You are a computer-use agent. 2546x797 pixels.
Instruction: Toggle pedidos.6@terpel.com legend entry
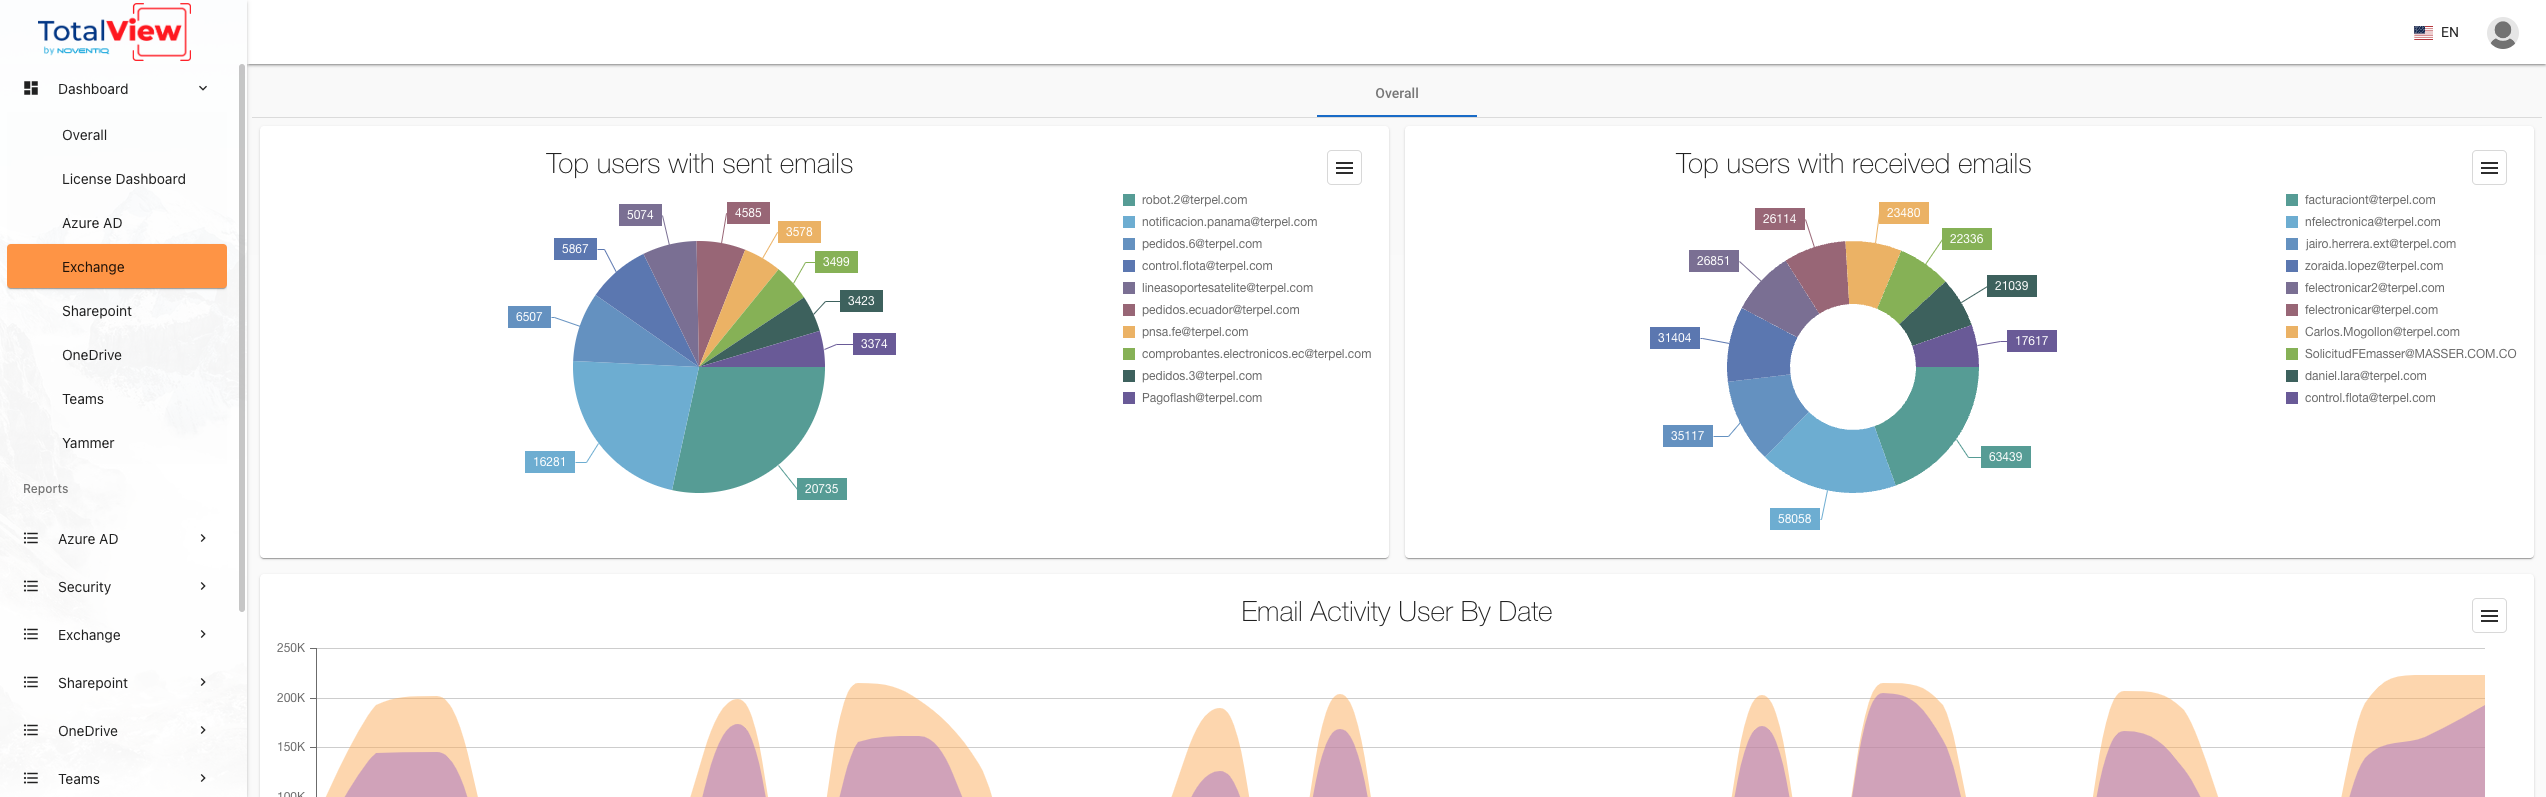pyautogui.click(x=1192, y=244)
